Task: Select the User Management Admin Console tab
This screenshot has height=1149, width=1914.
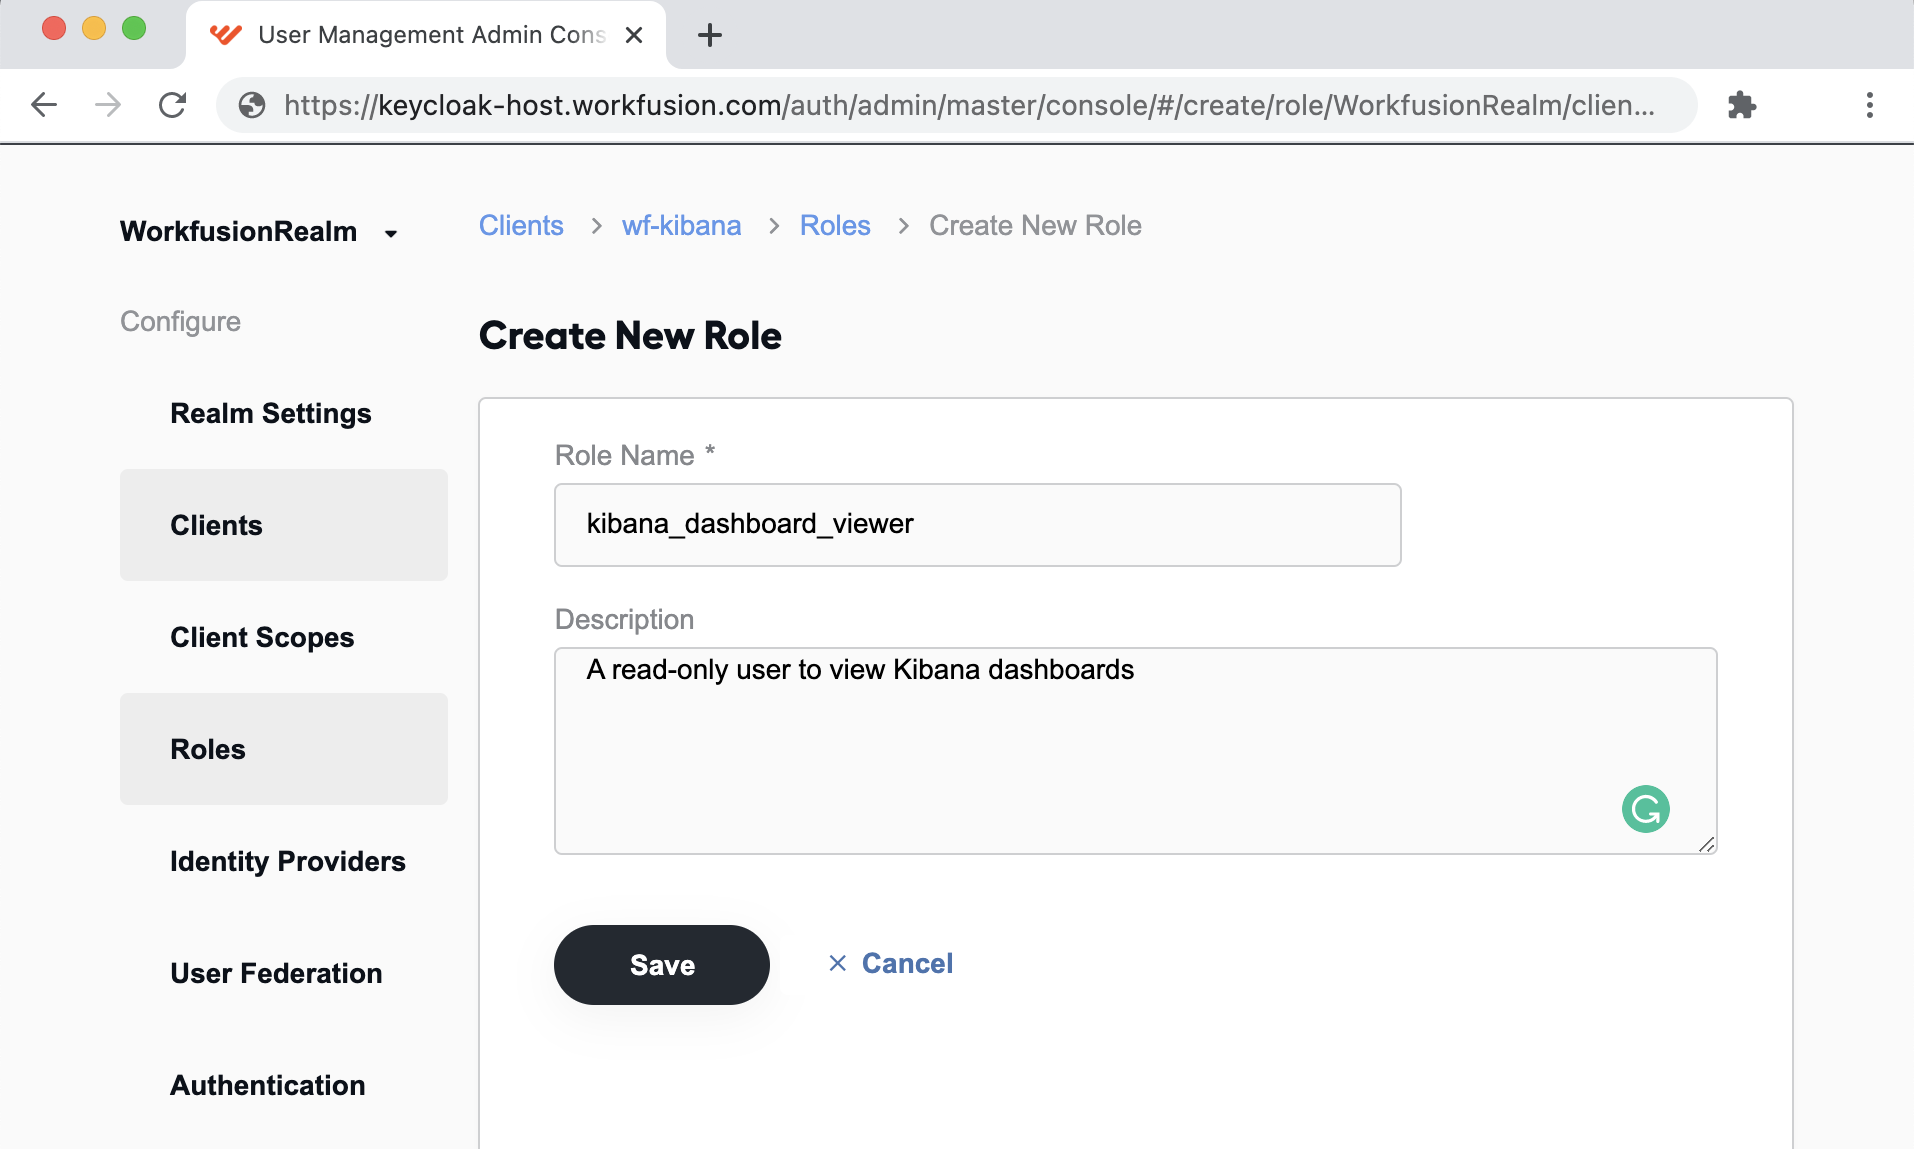Action: point(426,35)
